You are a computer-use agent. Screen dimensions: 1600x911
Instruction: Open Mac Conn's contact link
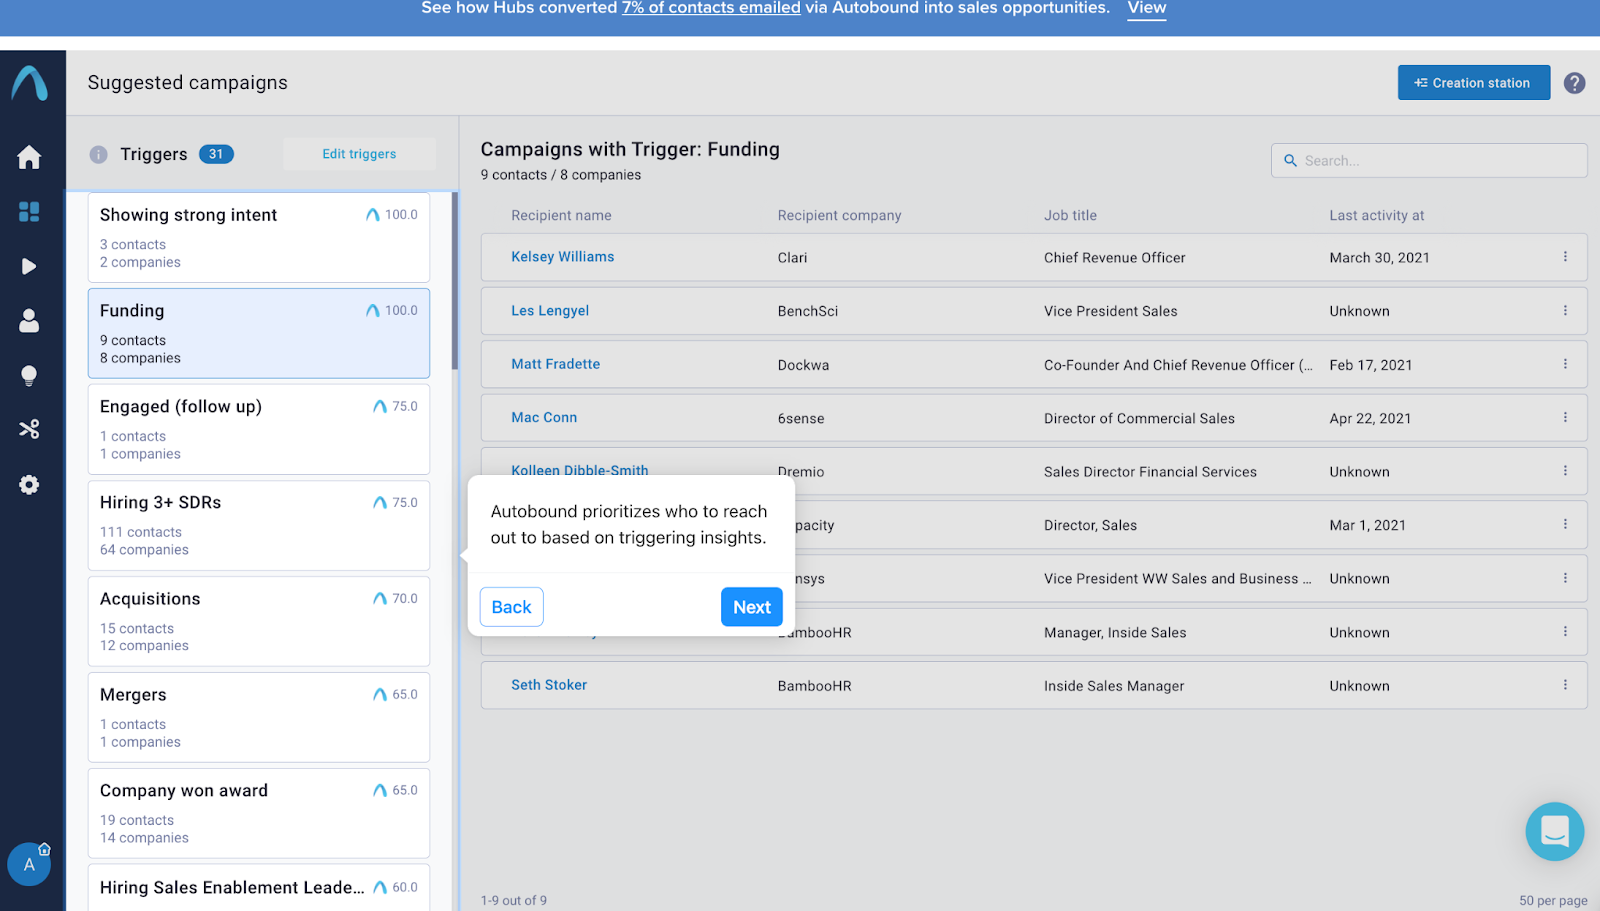[544, 418]
